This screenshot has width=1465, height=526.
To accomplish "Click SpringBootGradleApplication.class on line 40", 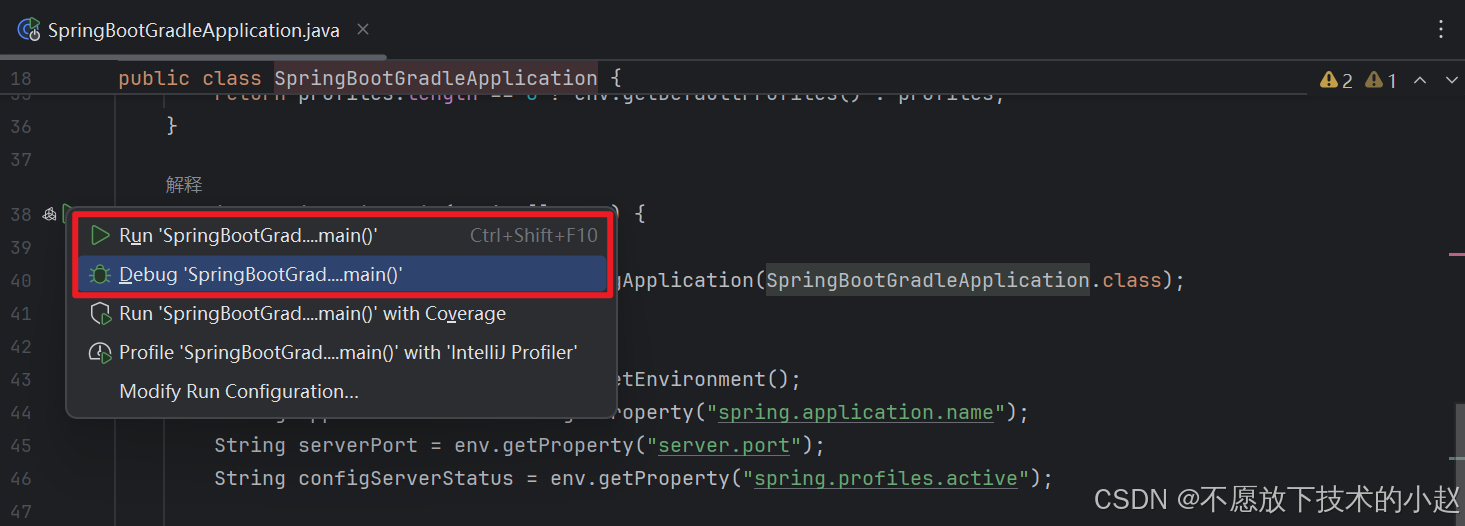I will pyautogui.click(x=964, y=280).
